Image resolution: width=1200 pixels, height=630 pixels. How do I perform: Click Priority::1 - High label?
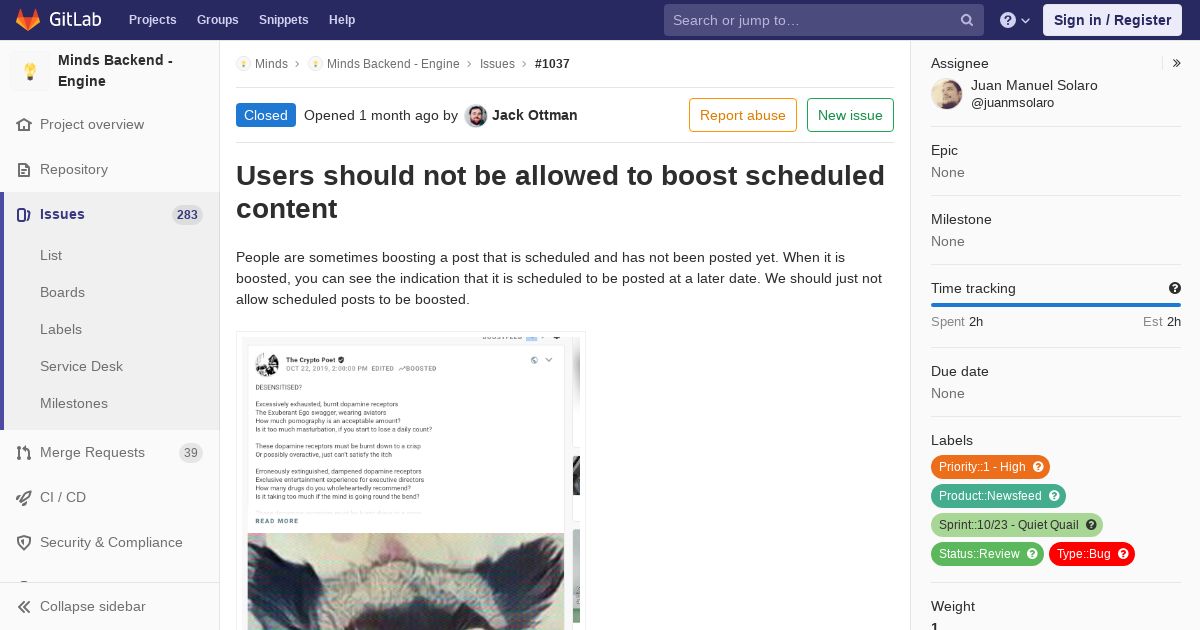tap(982, 467)
